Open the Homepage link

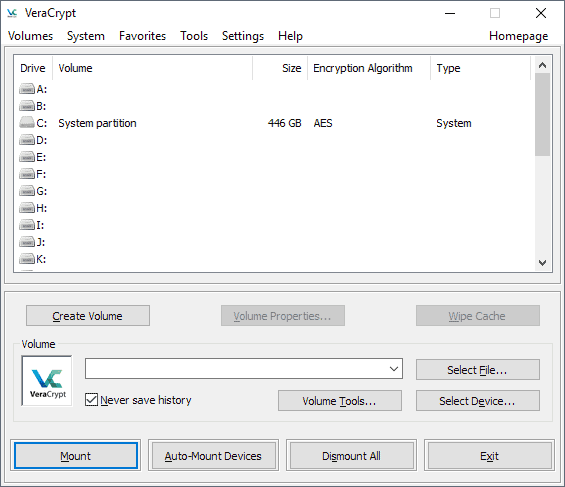518,36
